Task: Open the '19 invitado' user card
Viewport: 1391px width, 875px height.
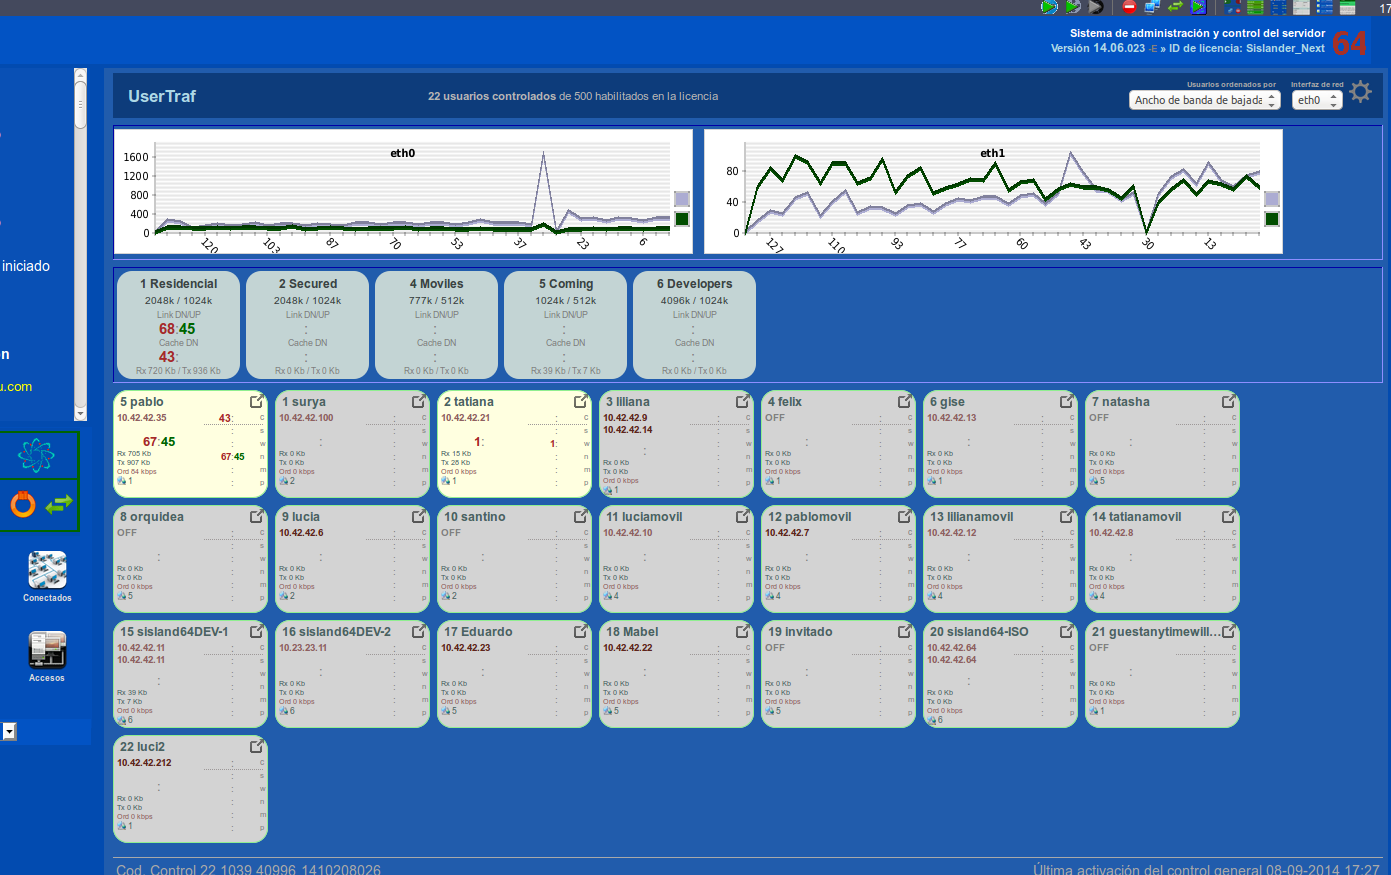Action: click(839, 674)
